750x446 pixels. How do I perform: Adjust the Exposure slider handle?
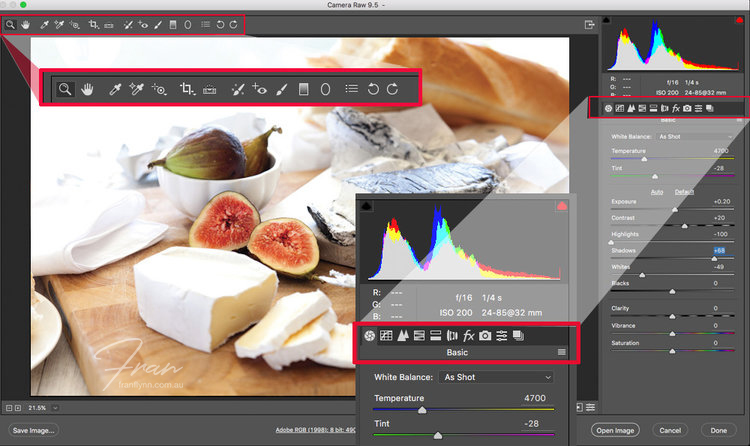[x=675, y=210]
